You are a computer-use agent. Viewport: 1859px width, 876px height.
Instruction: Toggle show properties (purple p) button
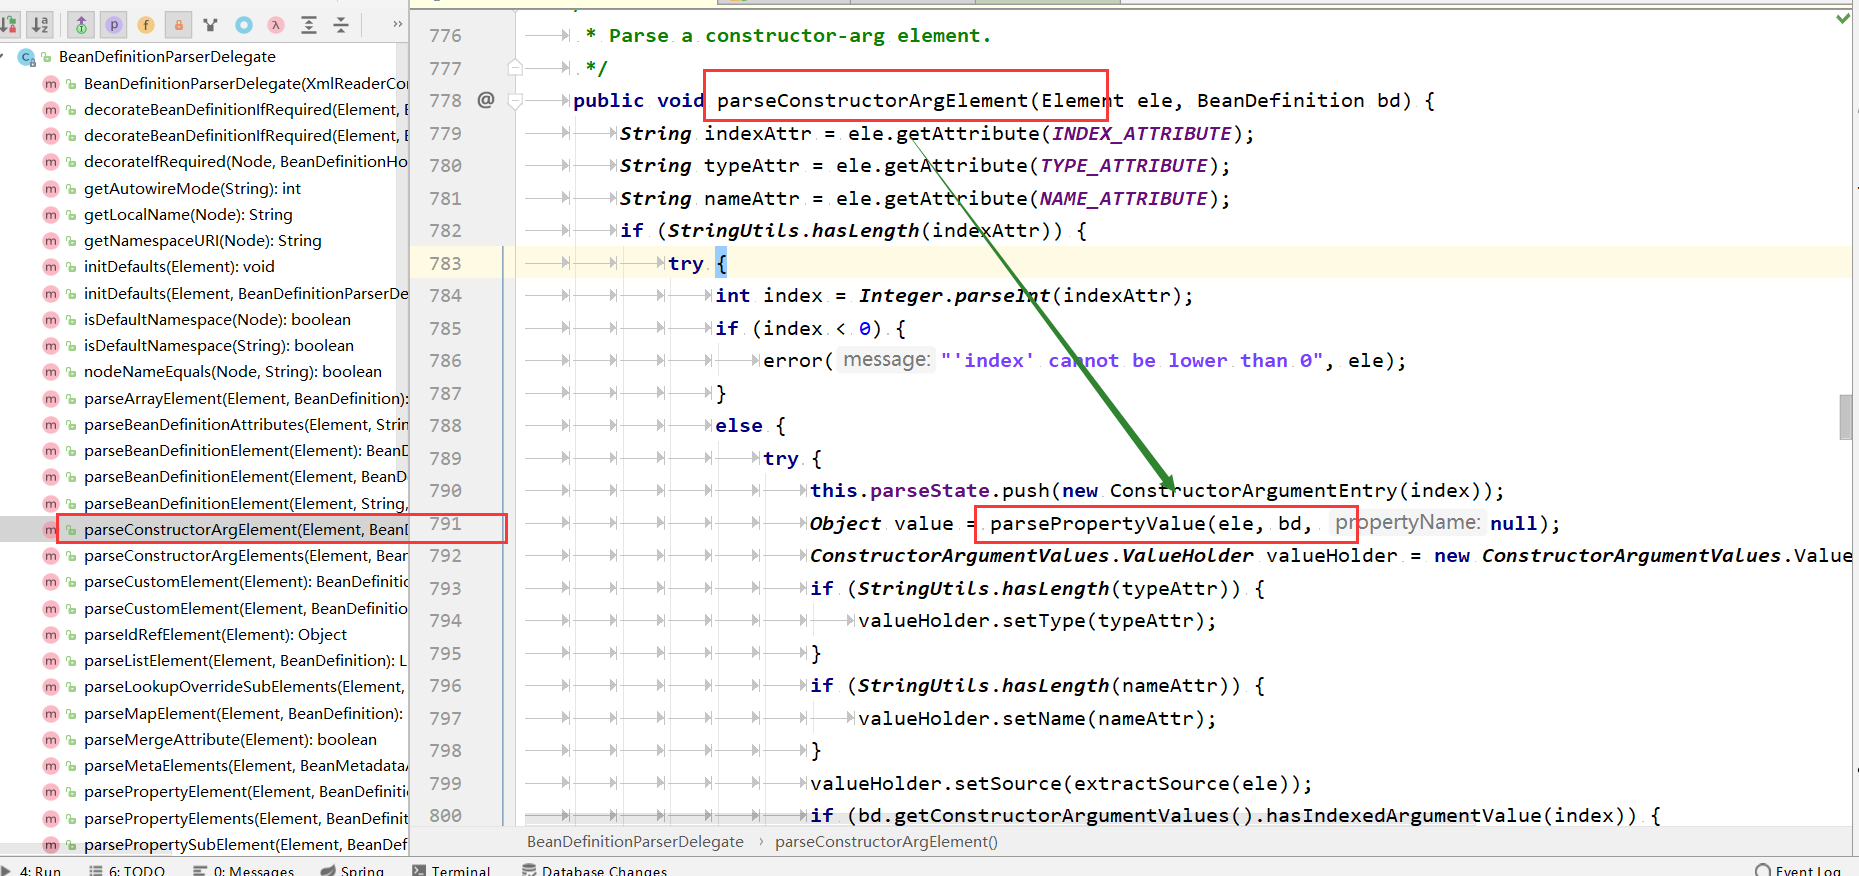click(x=114, y=25)
